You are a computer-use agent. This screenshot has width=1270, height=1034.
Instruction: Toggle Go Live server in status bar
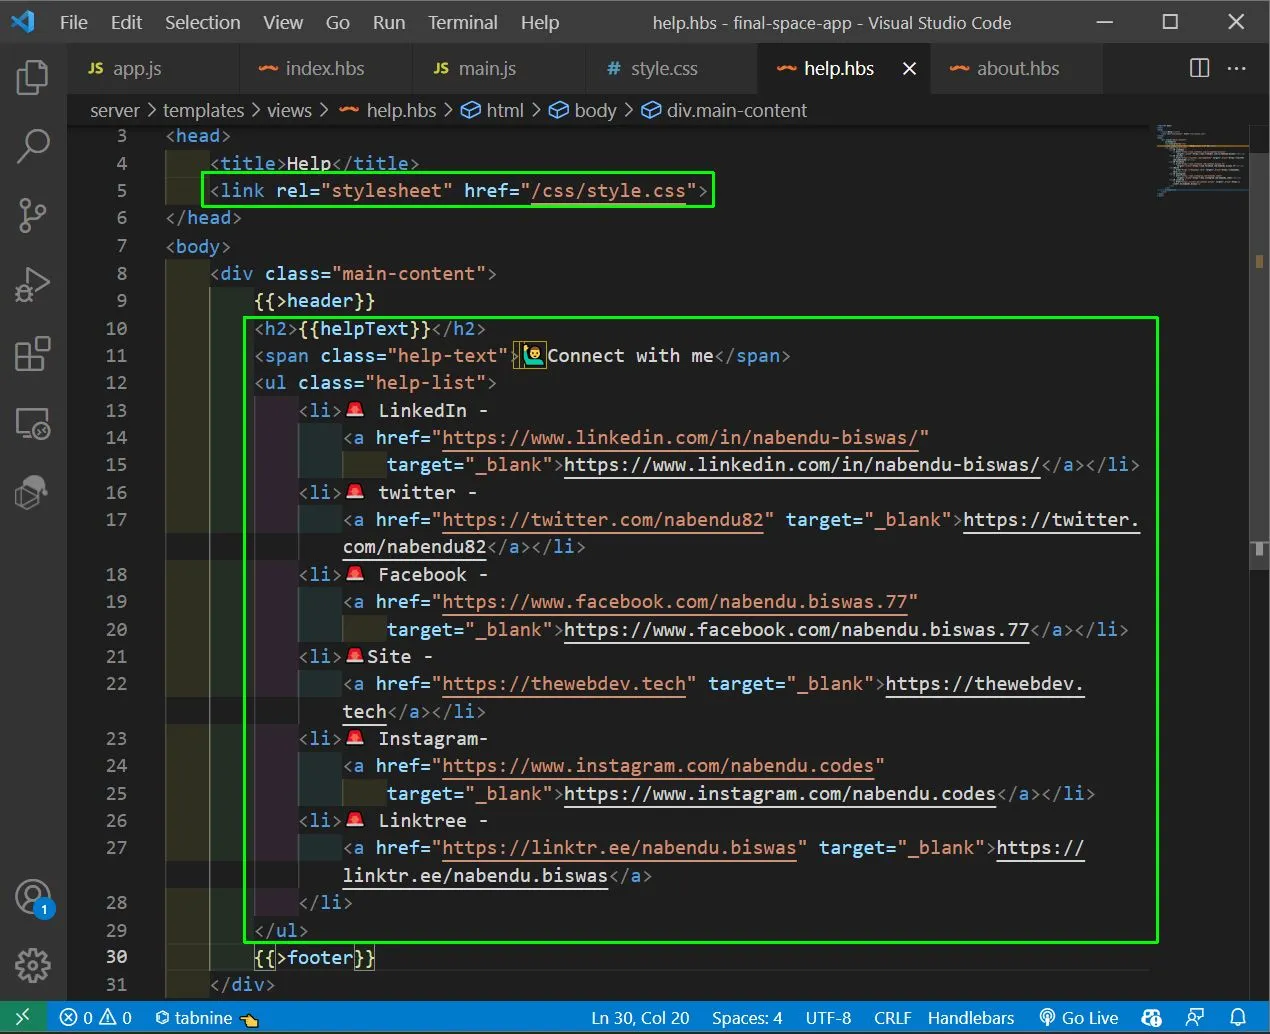1078,1017
